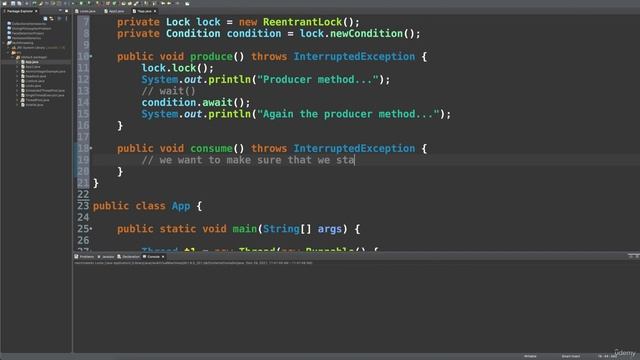
Task: Click the Forward navigation arrow in toolbar
Action: [x=169, y=3]
